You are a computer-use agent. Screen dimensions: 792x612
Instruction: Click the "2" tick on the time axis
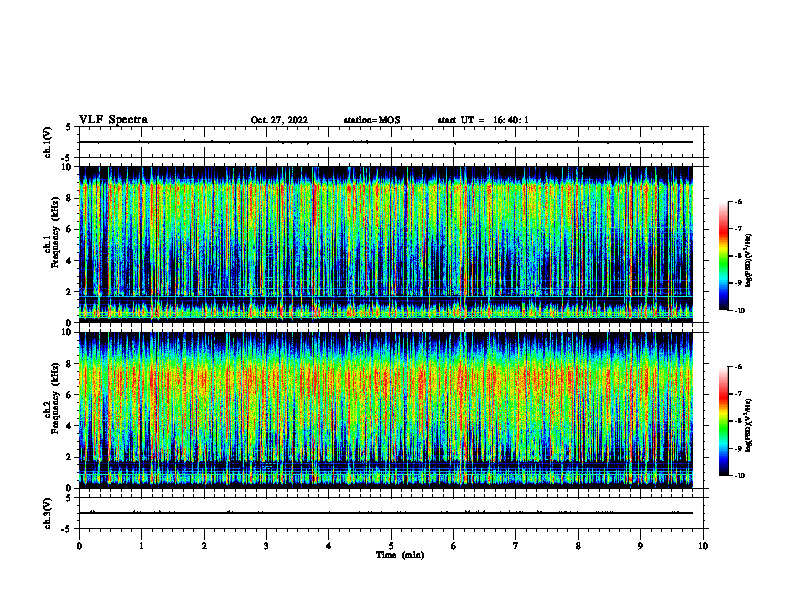204,546
